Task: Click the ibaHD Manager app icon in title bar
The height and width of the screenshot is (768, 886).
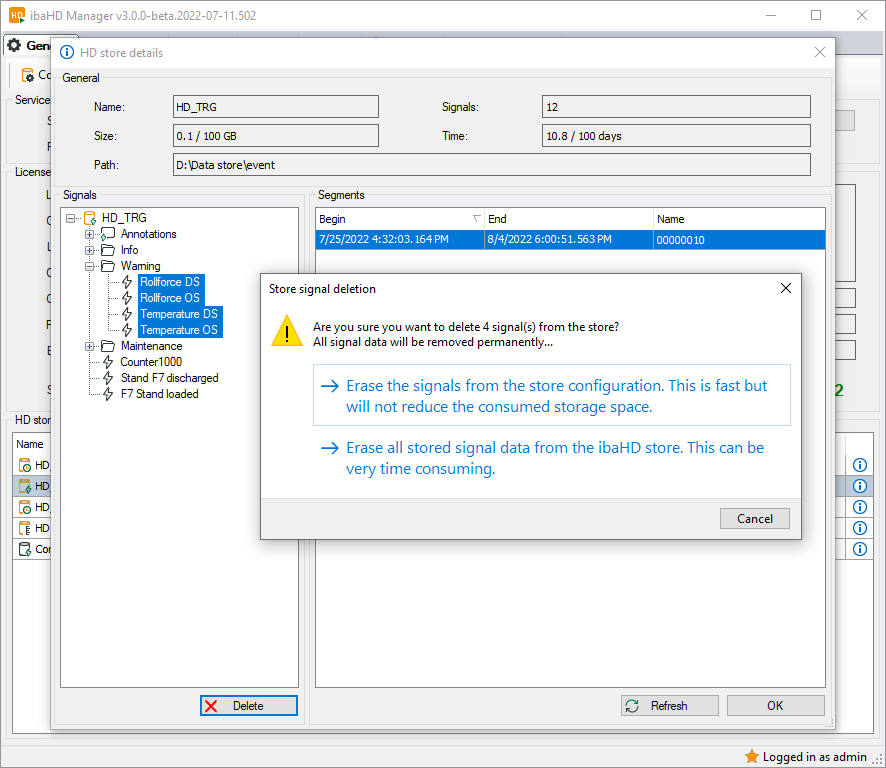Action: point(16,15)
